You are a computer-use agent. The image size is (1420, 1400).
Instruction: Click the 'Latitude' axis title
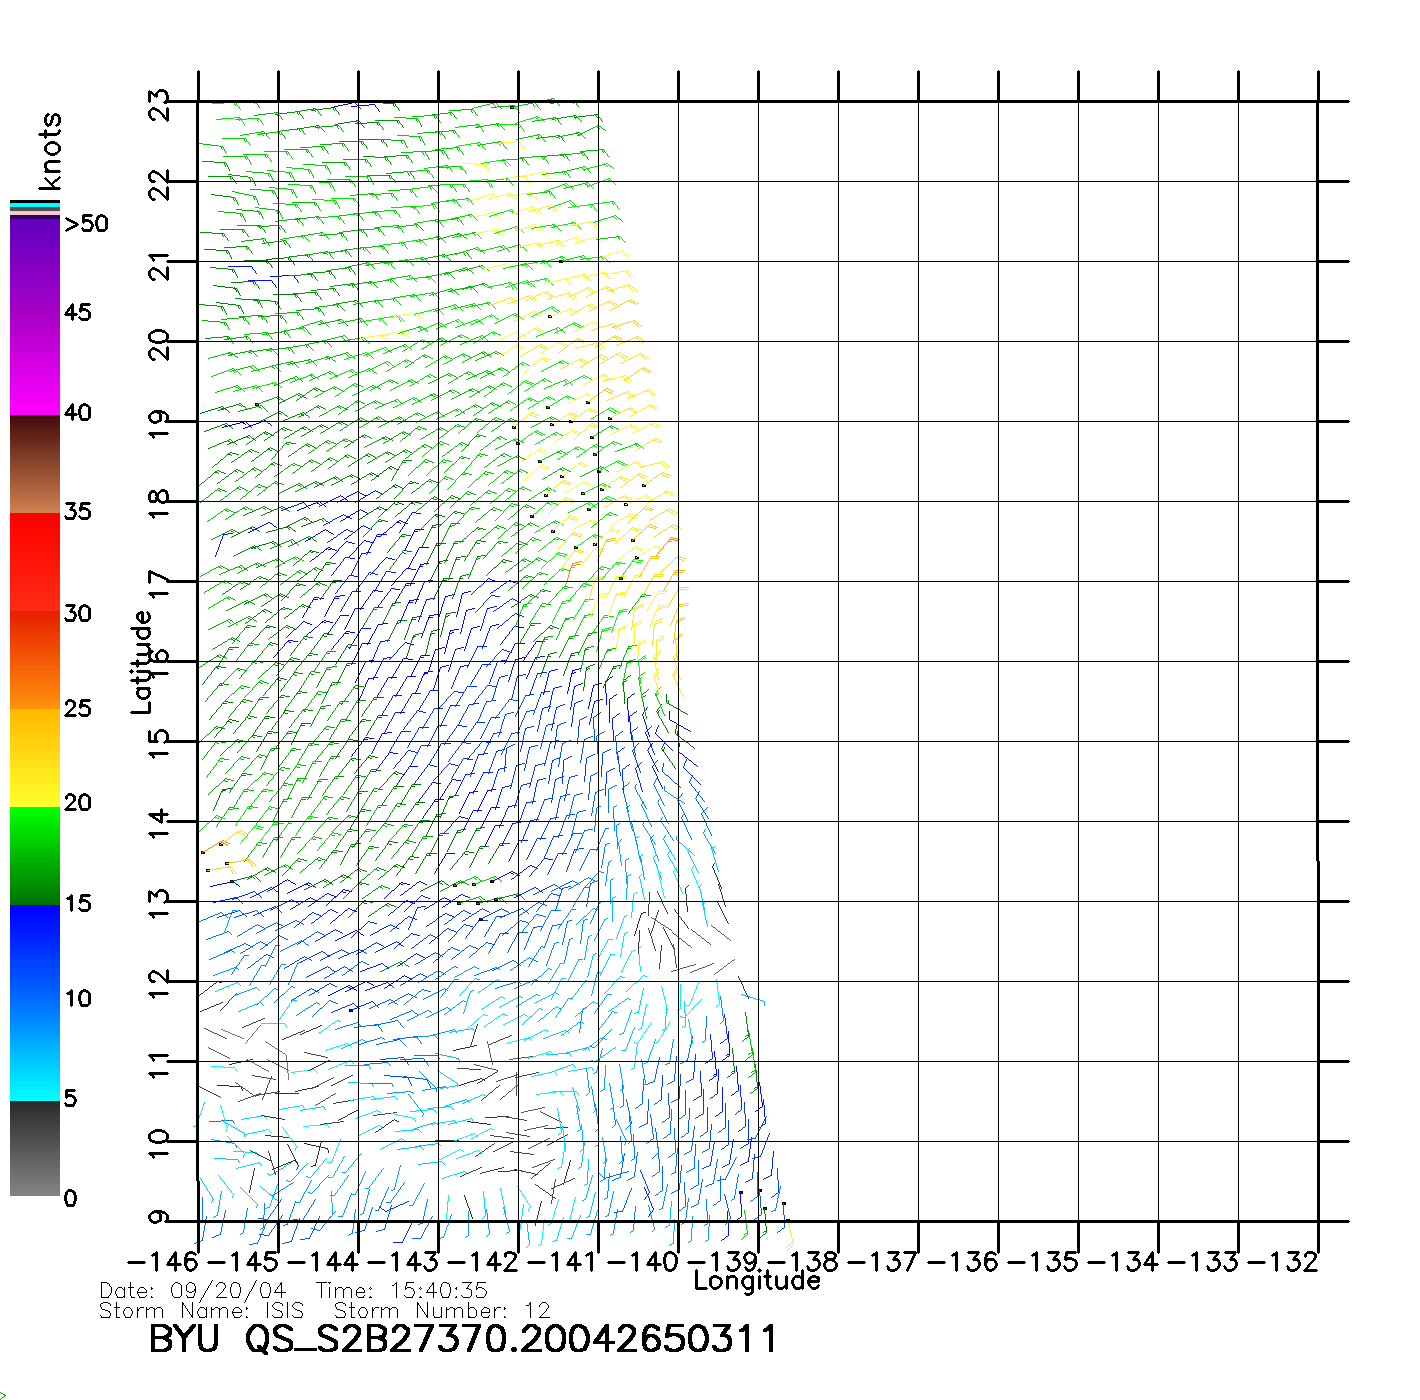click(x=142, y=662)
